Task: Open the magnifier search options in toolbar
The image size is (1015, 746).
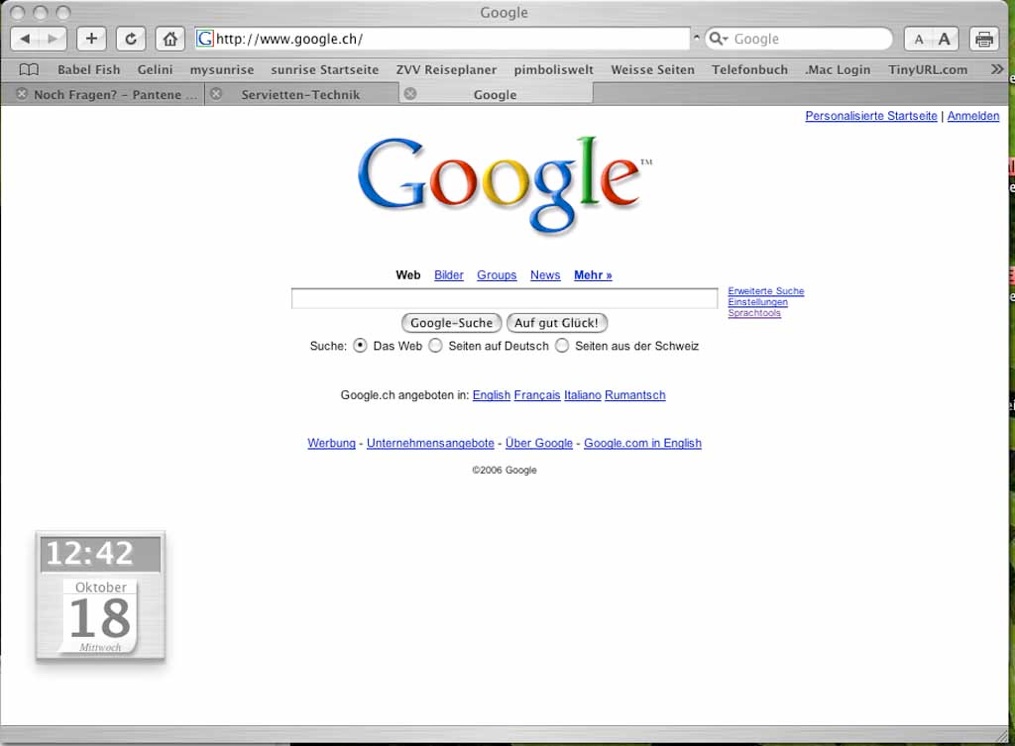Action: pyautogui.click(x=718, y=39)
